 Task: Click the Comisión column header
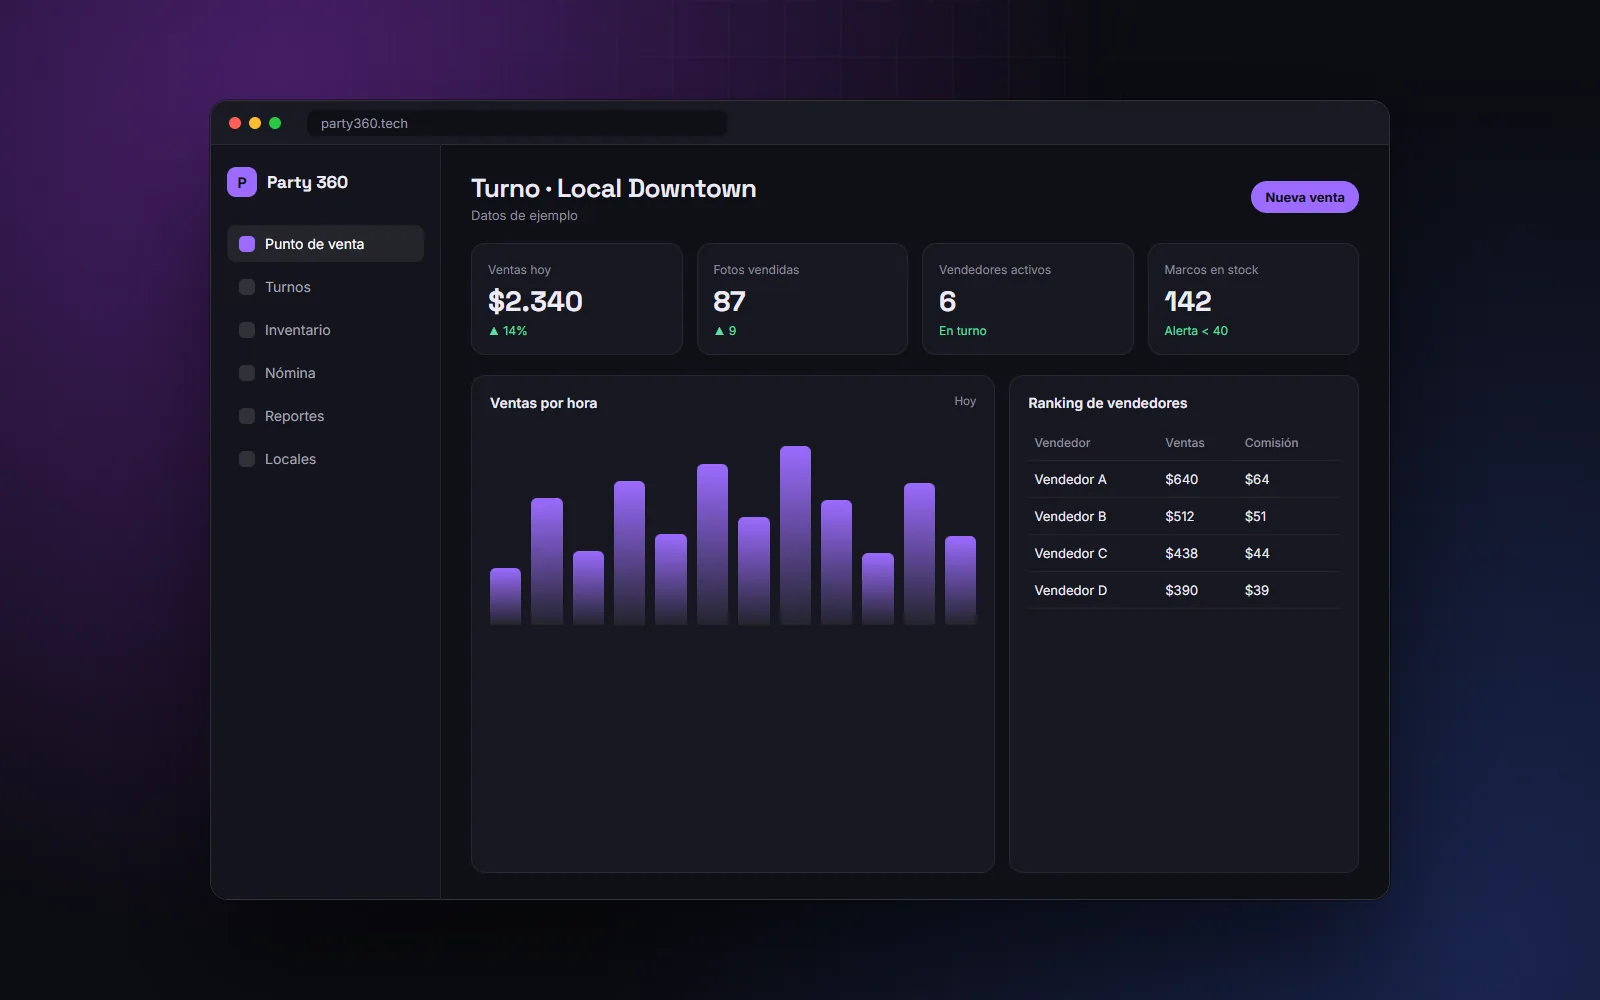click(1271, 442)
